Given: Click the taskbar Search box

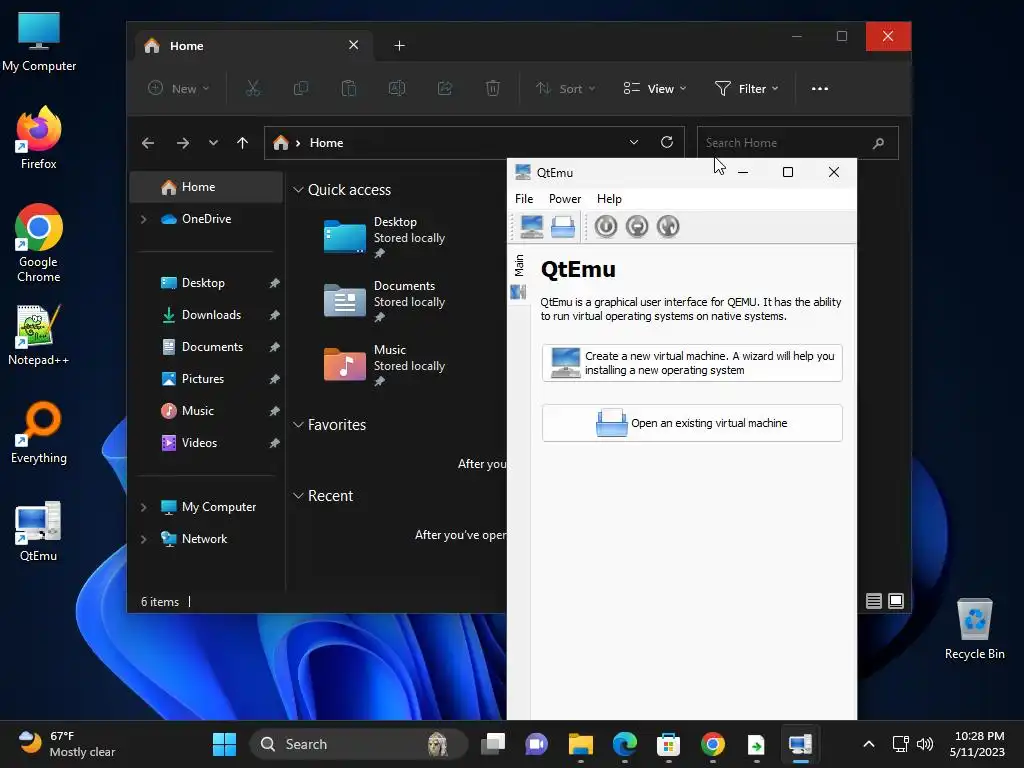Looking at the screenshot, I should 359,744.
